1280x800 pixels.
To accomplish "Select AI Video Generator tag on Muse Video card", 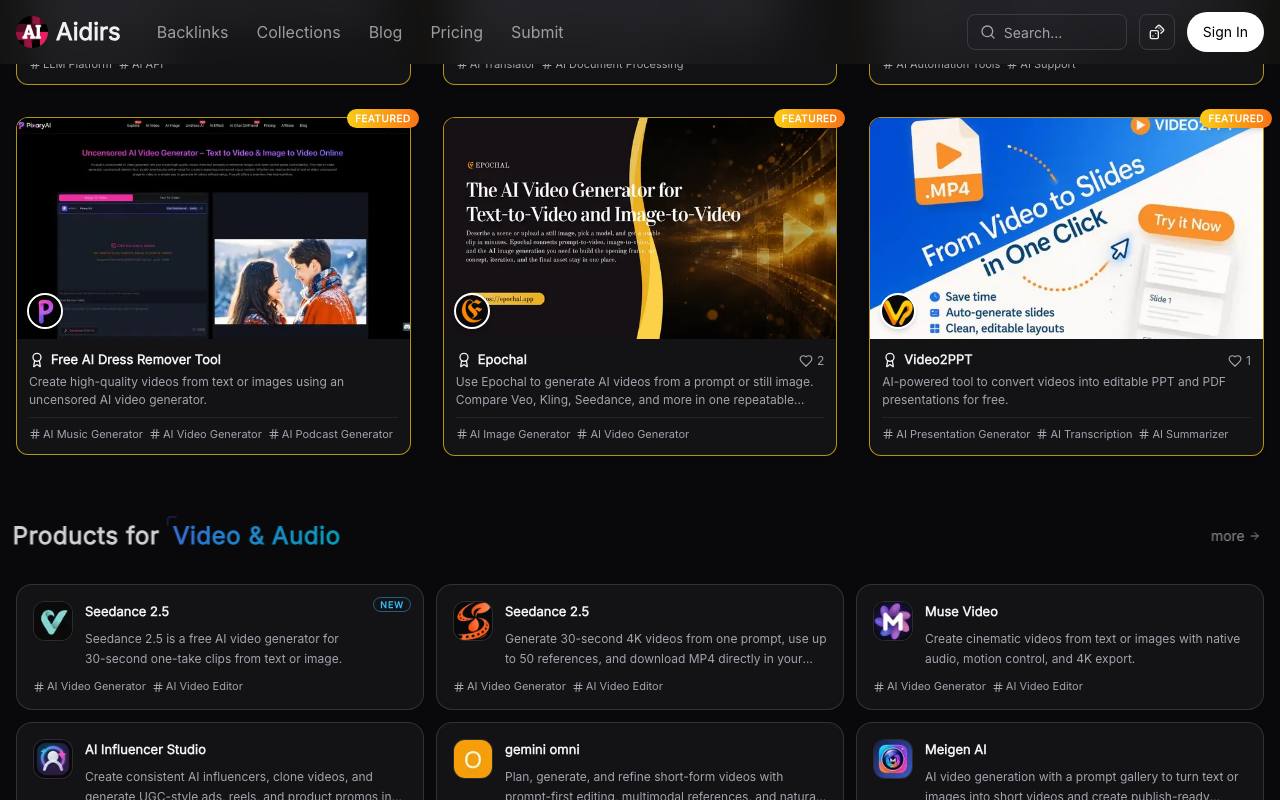I will (x=930, y=686).
